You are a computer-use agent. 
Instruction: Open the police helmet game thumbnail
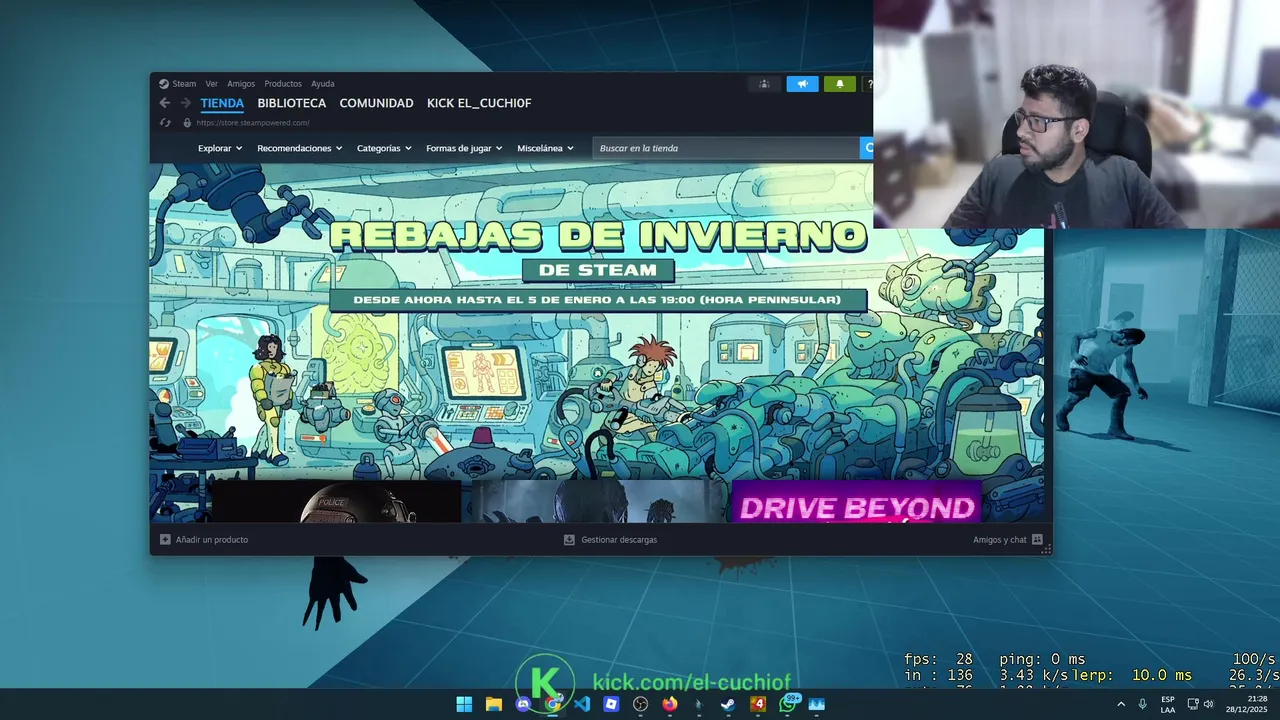(x=336, y=501)
